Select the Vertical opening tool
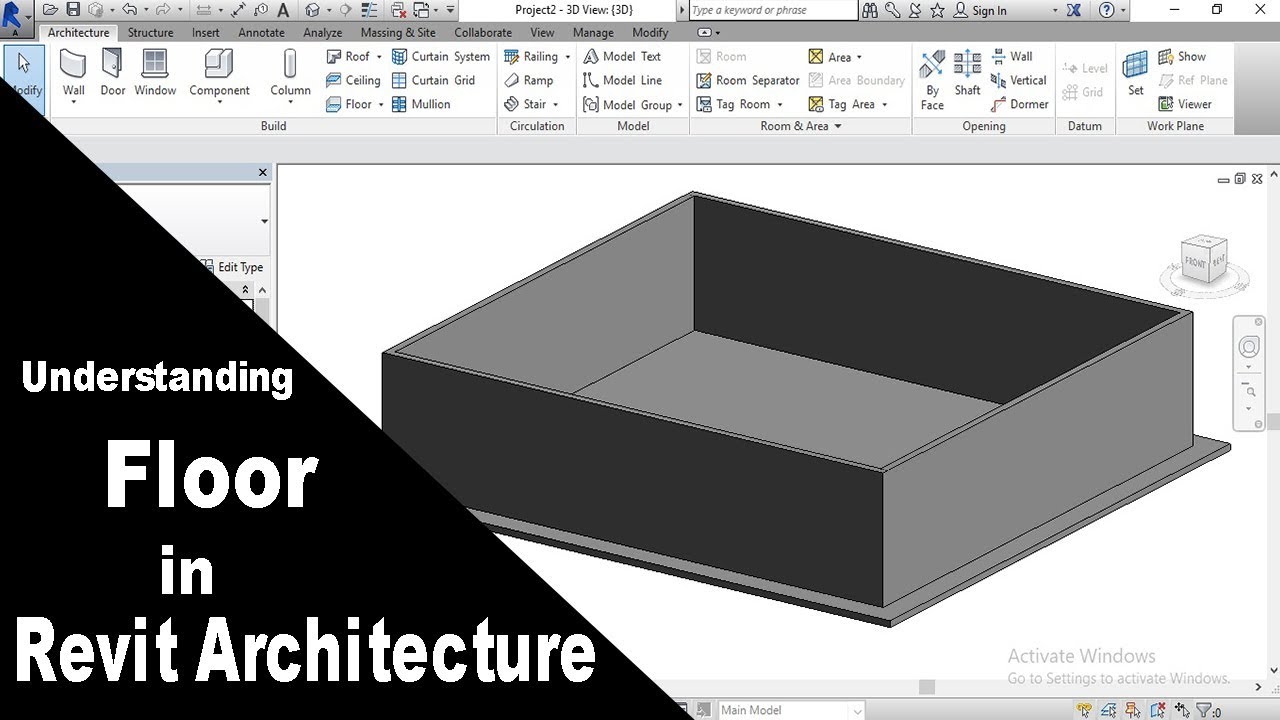The width and height of the screenshot is (1280, 720). 1018,80
